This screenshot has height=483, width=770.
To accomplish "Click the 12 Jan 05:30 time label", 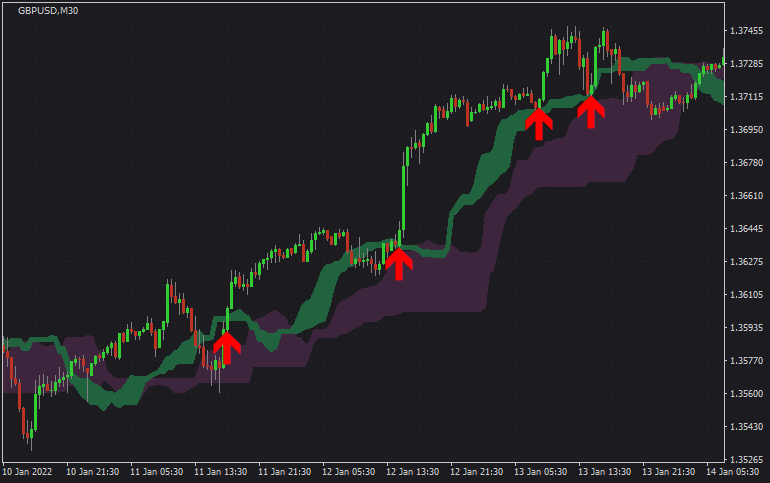I will (x=349, y=472).
